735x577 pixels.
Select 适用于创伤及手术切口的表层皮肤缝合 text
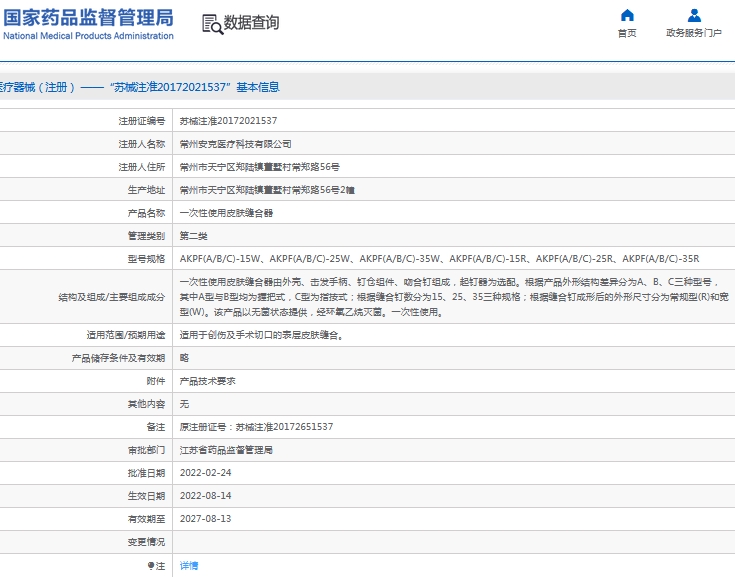262,335
